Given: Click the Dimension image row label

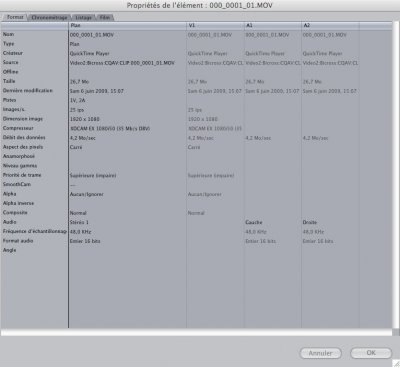Looking at the screenshot, I should click(23, 118).
